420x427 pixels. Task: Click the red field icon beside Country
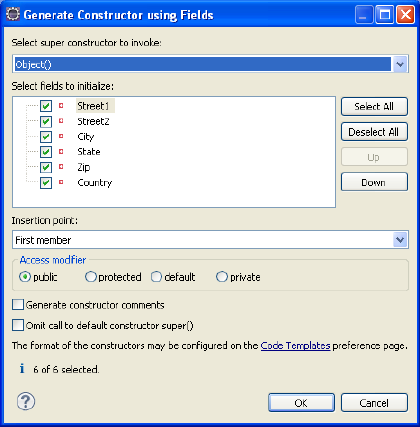[x=61, y=182]
